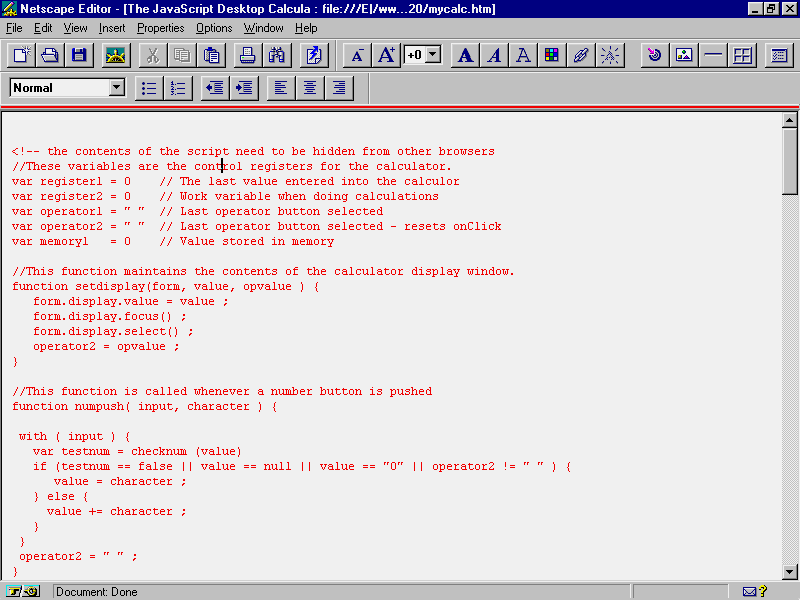Save the document with the floppy icon

click(79, 55)
